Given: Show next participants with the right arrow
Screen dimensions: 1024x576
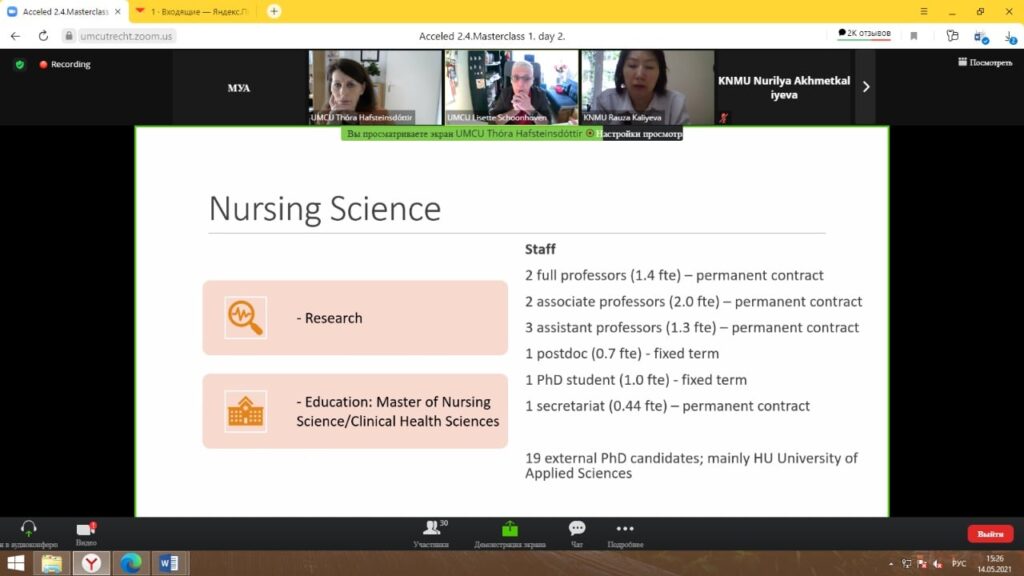Looking at the screenshot, I should tap(865, 87).
